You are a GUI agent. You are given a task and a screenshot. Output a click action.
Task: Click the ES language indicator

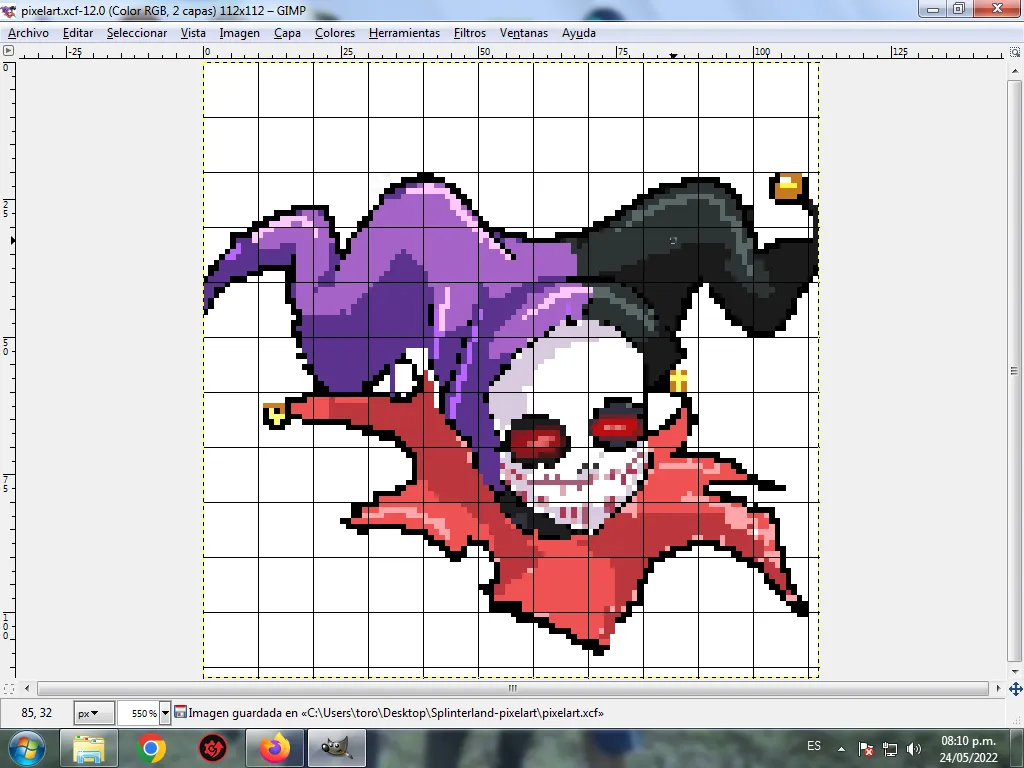pos(814,746)
